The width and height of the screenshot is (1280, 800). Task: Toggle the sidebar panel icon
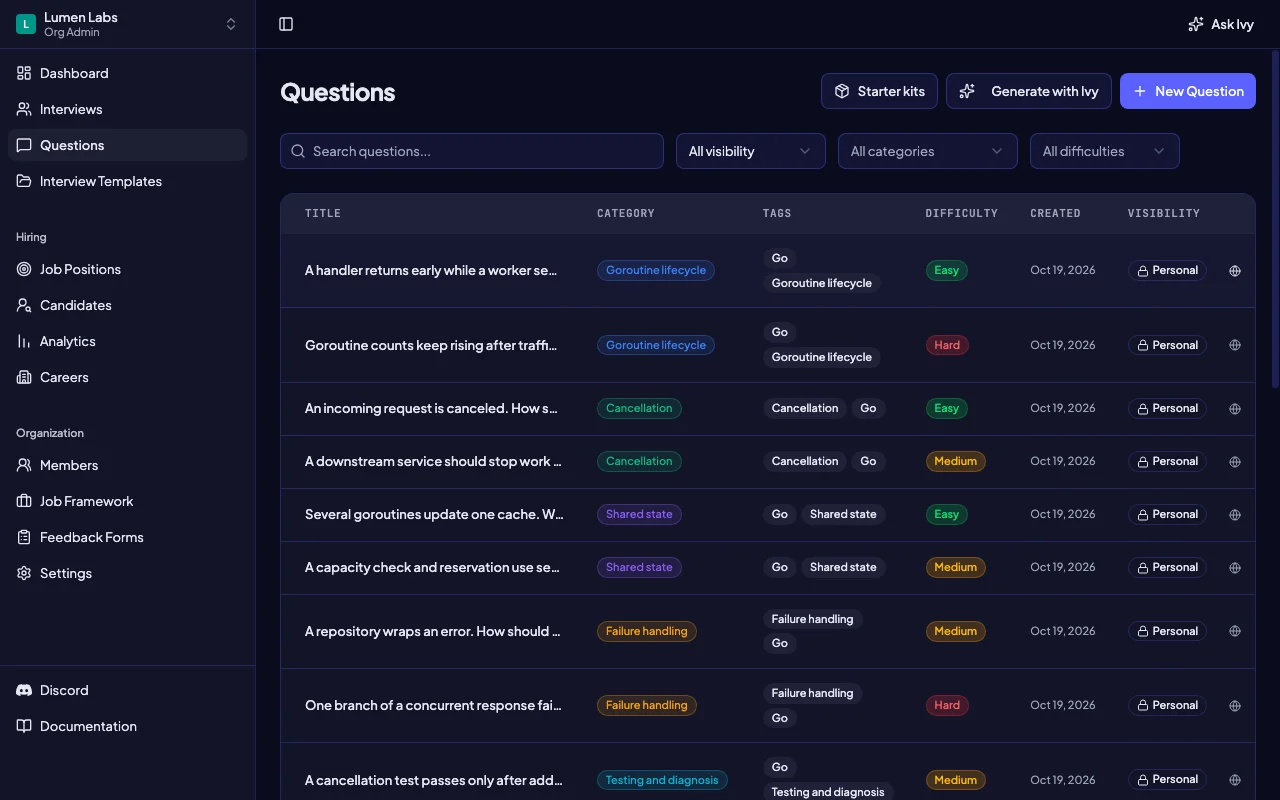(x=286, y=24)
